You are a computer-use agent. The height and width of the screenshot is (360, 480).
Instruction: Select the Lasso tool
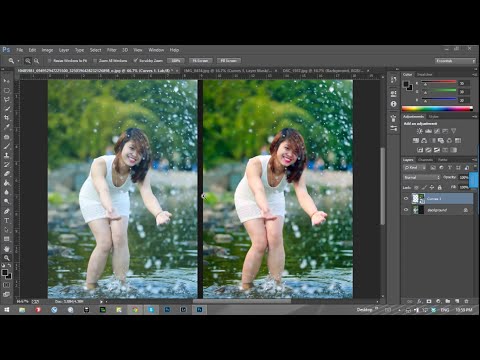[x=6, y=99]
